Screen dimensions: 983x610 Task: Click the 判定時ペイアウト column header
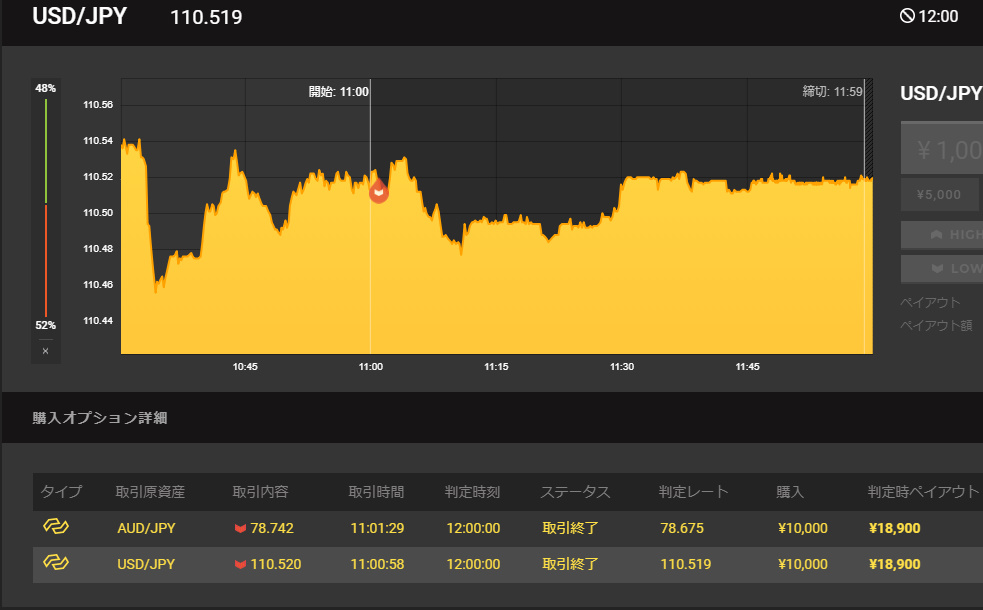click(922, 492)
